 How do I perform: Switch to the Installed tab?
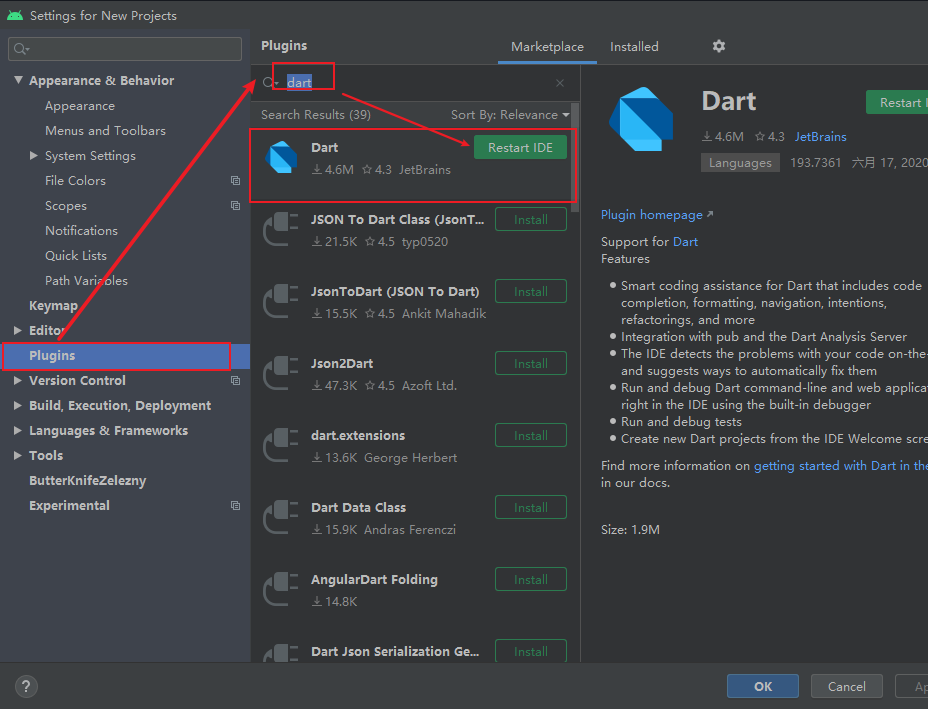[x=634, y=47]
